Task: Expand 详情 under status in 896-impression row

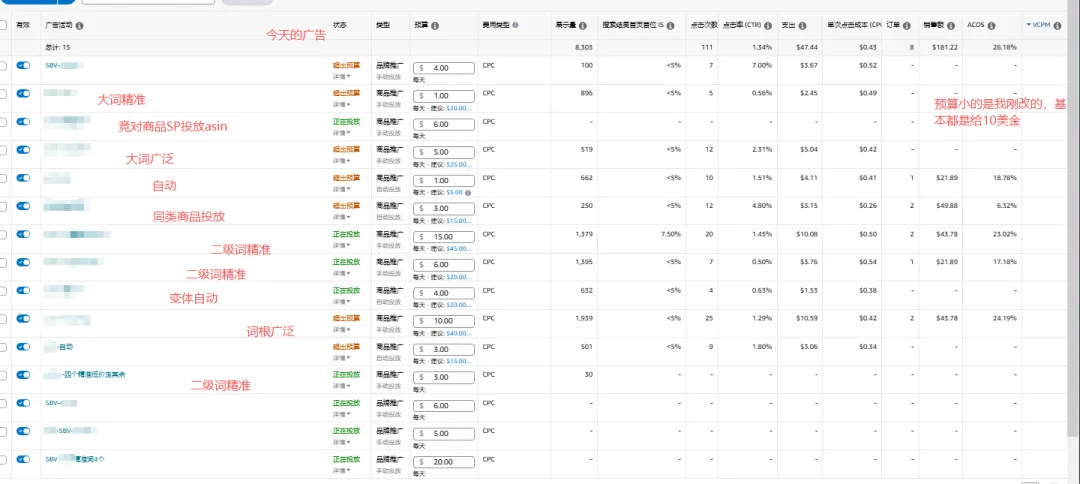Action: pyautogui.click(x=342, y=105)
